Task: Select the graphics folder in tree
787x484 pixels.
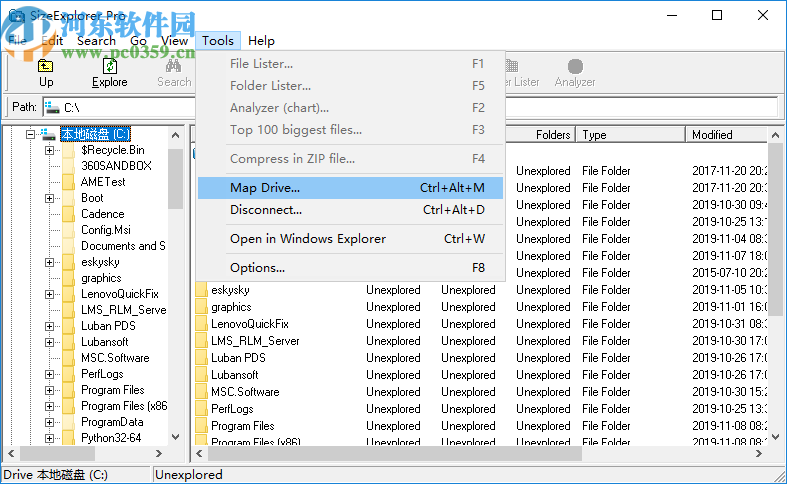Action: pos(101,278)
